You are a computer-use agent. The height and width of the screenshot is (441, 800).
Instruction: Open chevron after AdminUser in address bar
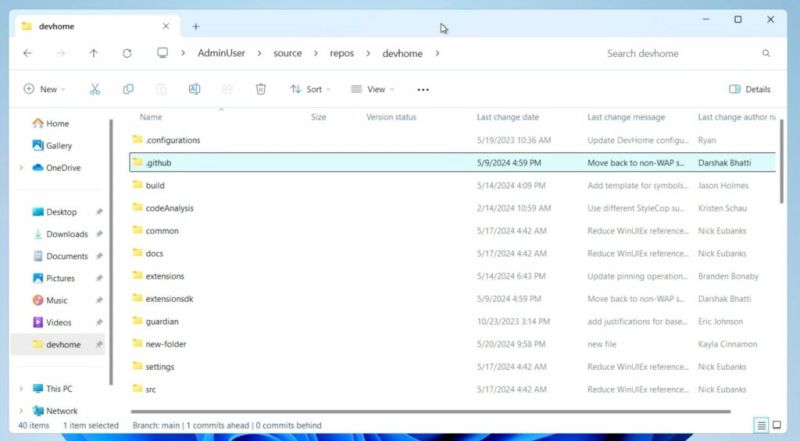[259, 53]
